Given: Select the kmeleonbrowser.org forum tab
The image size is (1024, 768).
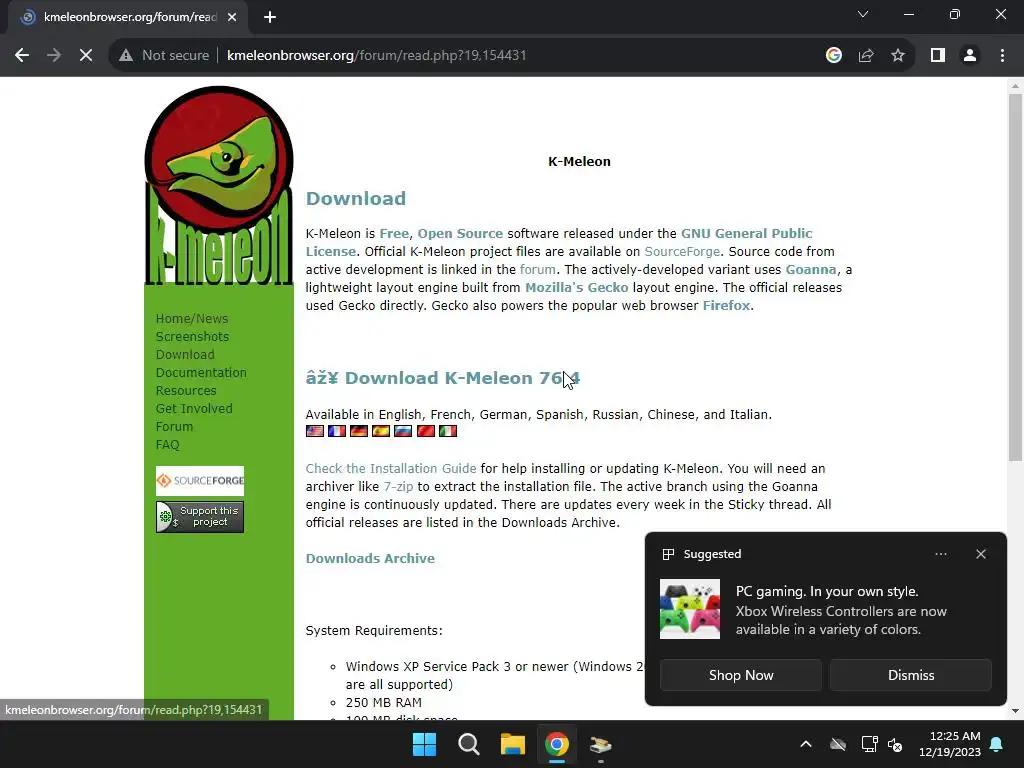Looking at the screenshot, I should [x=127, y=17].
